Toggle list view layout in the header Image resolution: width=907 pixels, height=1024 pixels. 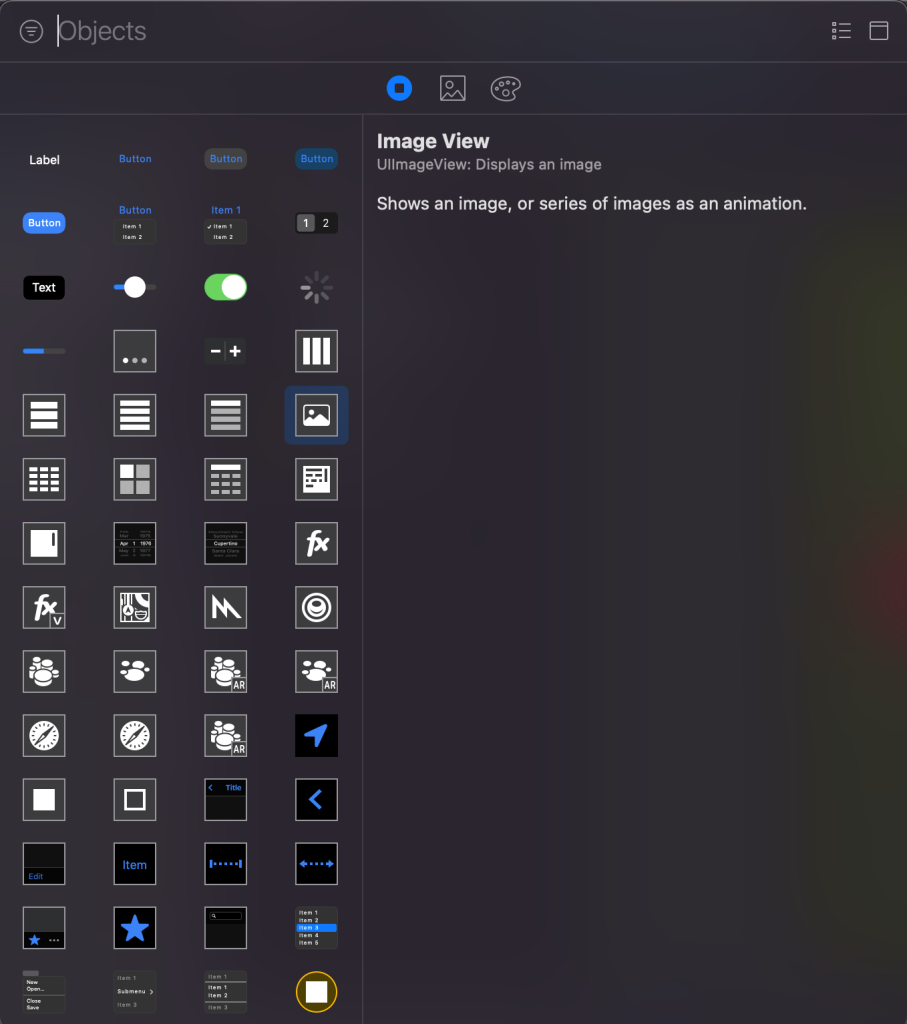841,31
